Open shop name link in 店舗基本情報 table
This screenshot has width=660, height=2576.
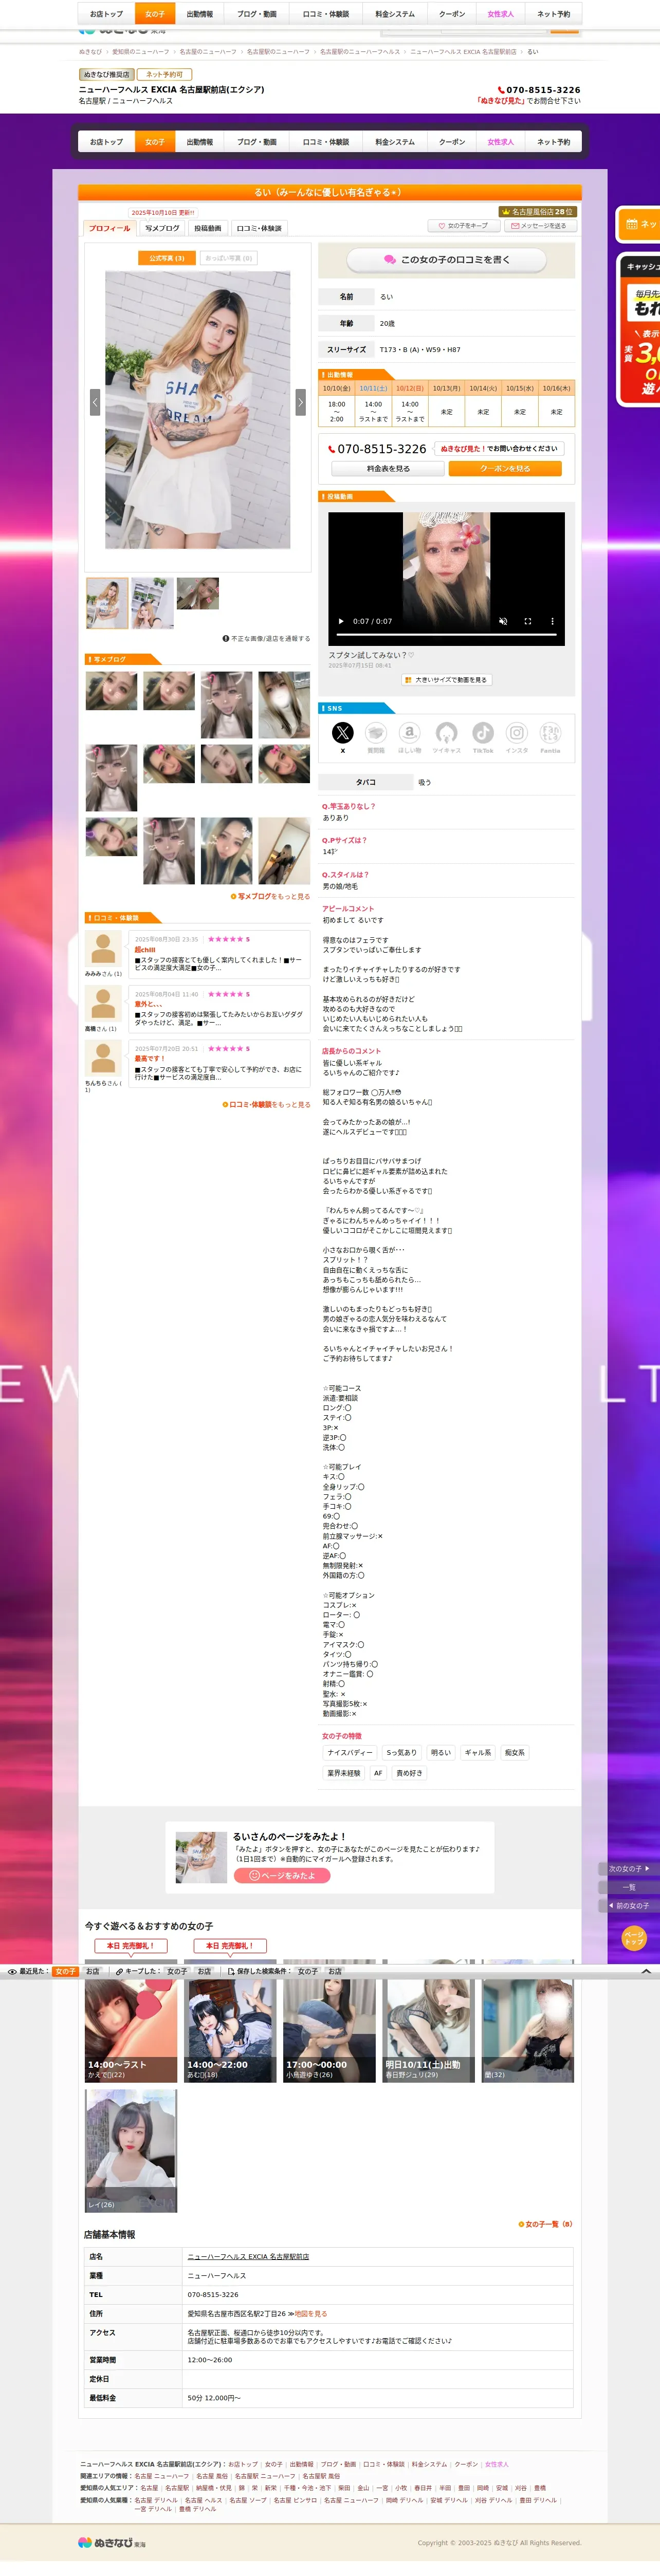tap(248, 2257)
